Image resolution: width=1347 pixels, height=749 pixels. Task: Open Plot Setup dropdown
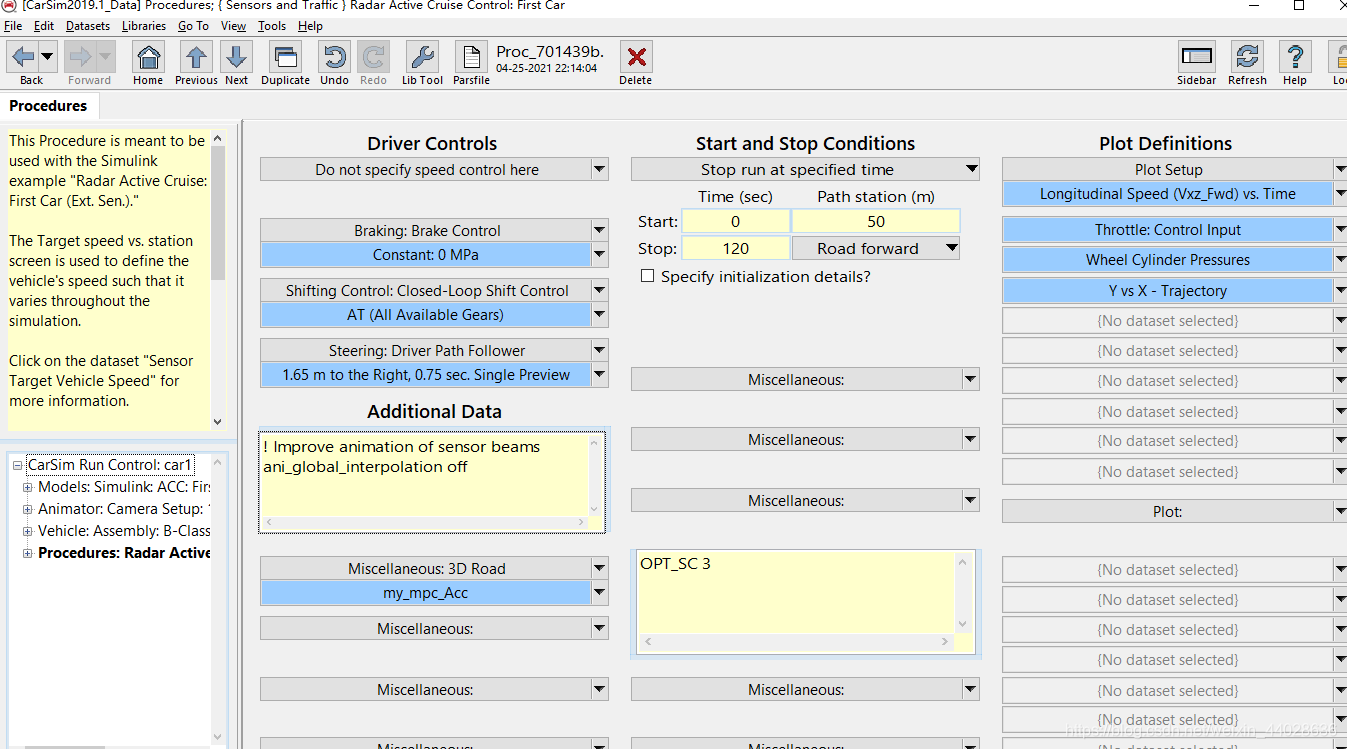pos(1175,170)
